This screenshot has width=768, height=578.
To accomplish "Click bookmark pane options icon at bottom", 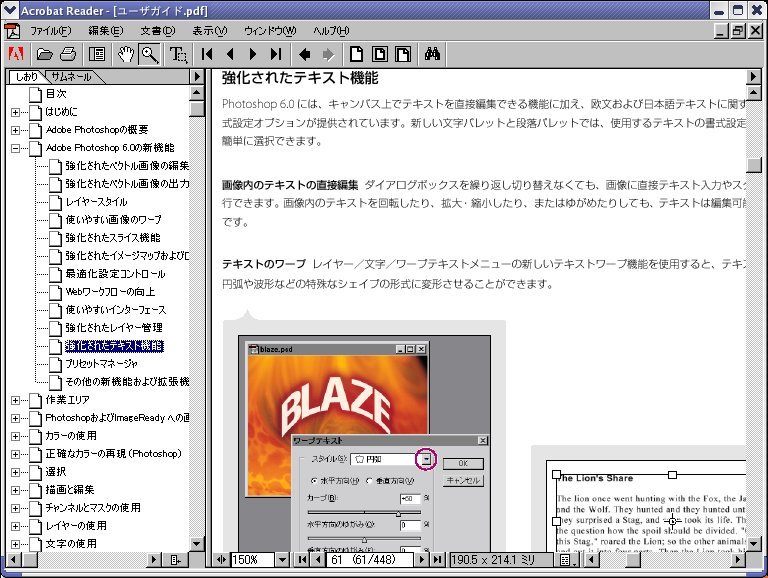I will tap(176, 559).
